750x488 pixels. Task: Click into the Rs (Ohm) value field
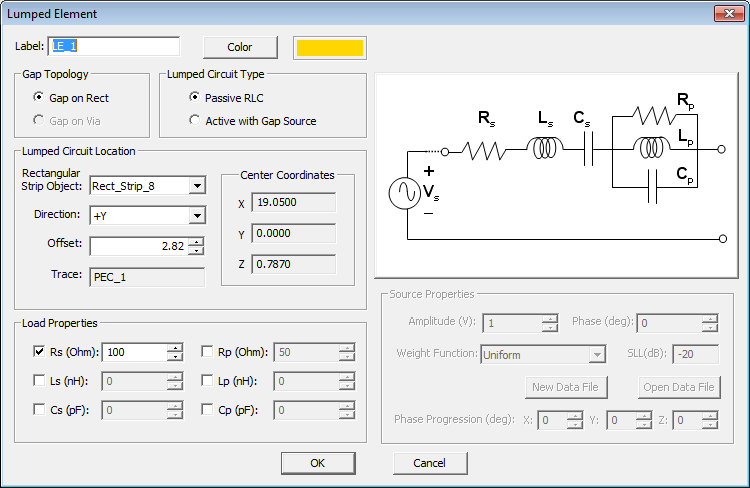coord(132,352)
